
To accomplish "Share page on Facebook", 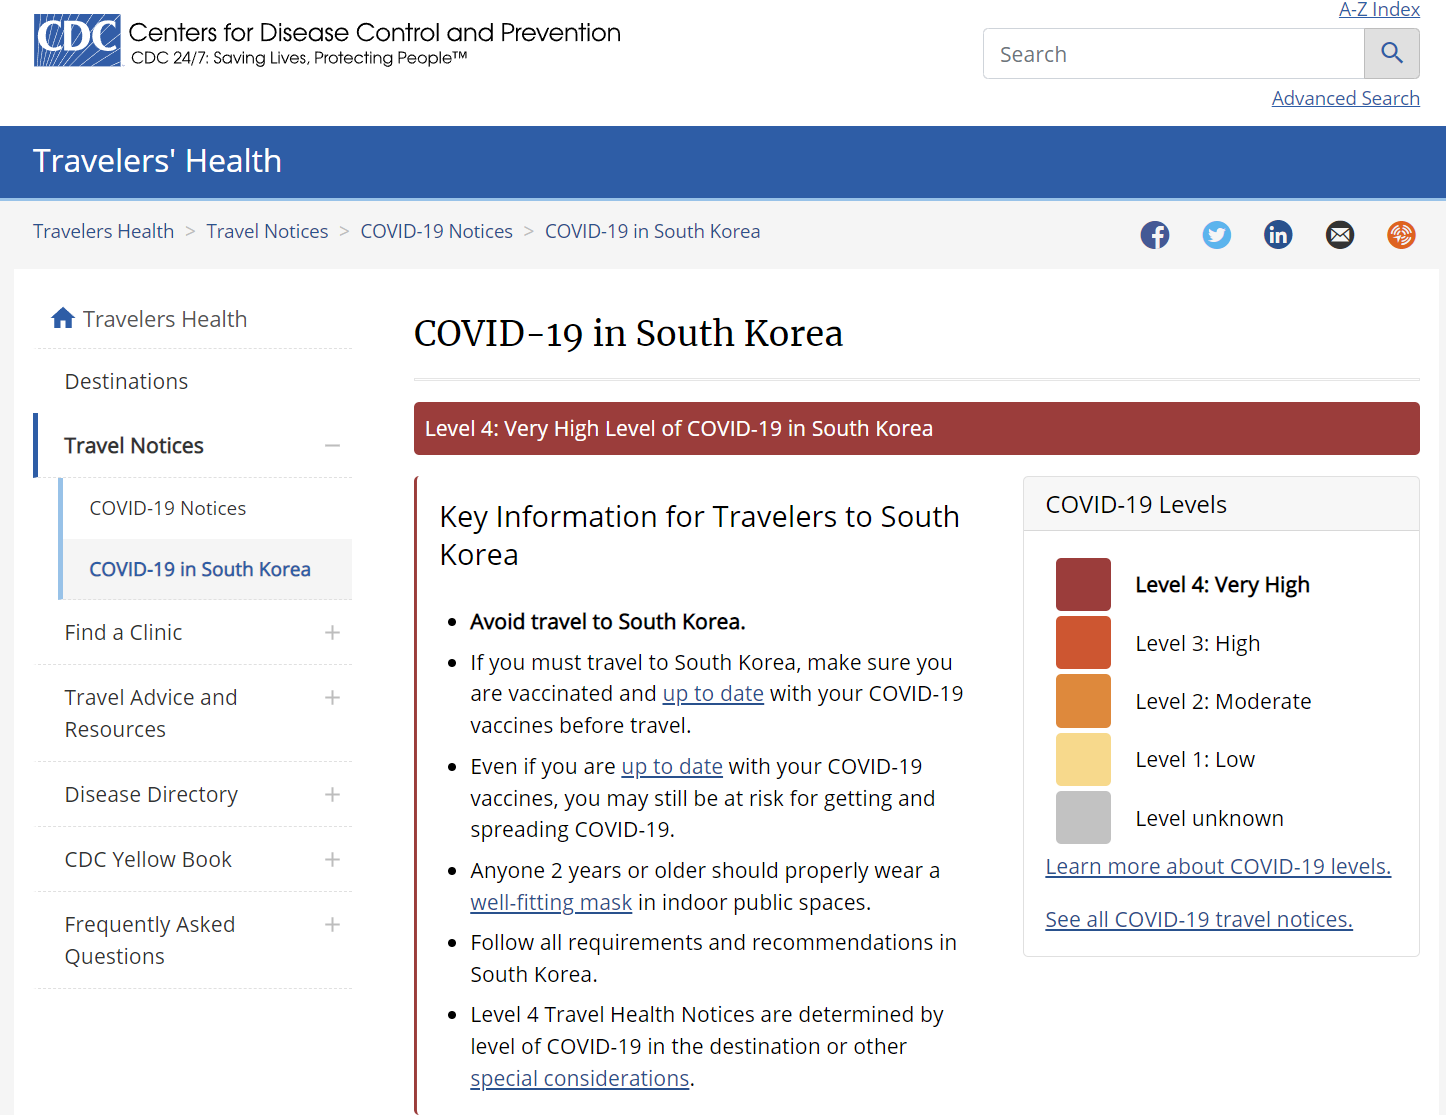I will (x=1155, y=235).
